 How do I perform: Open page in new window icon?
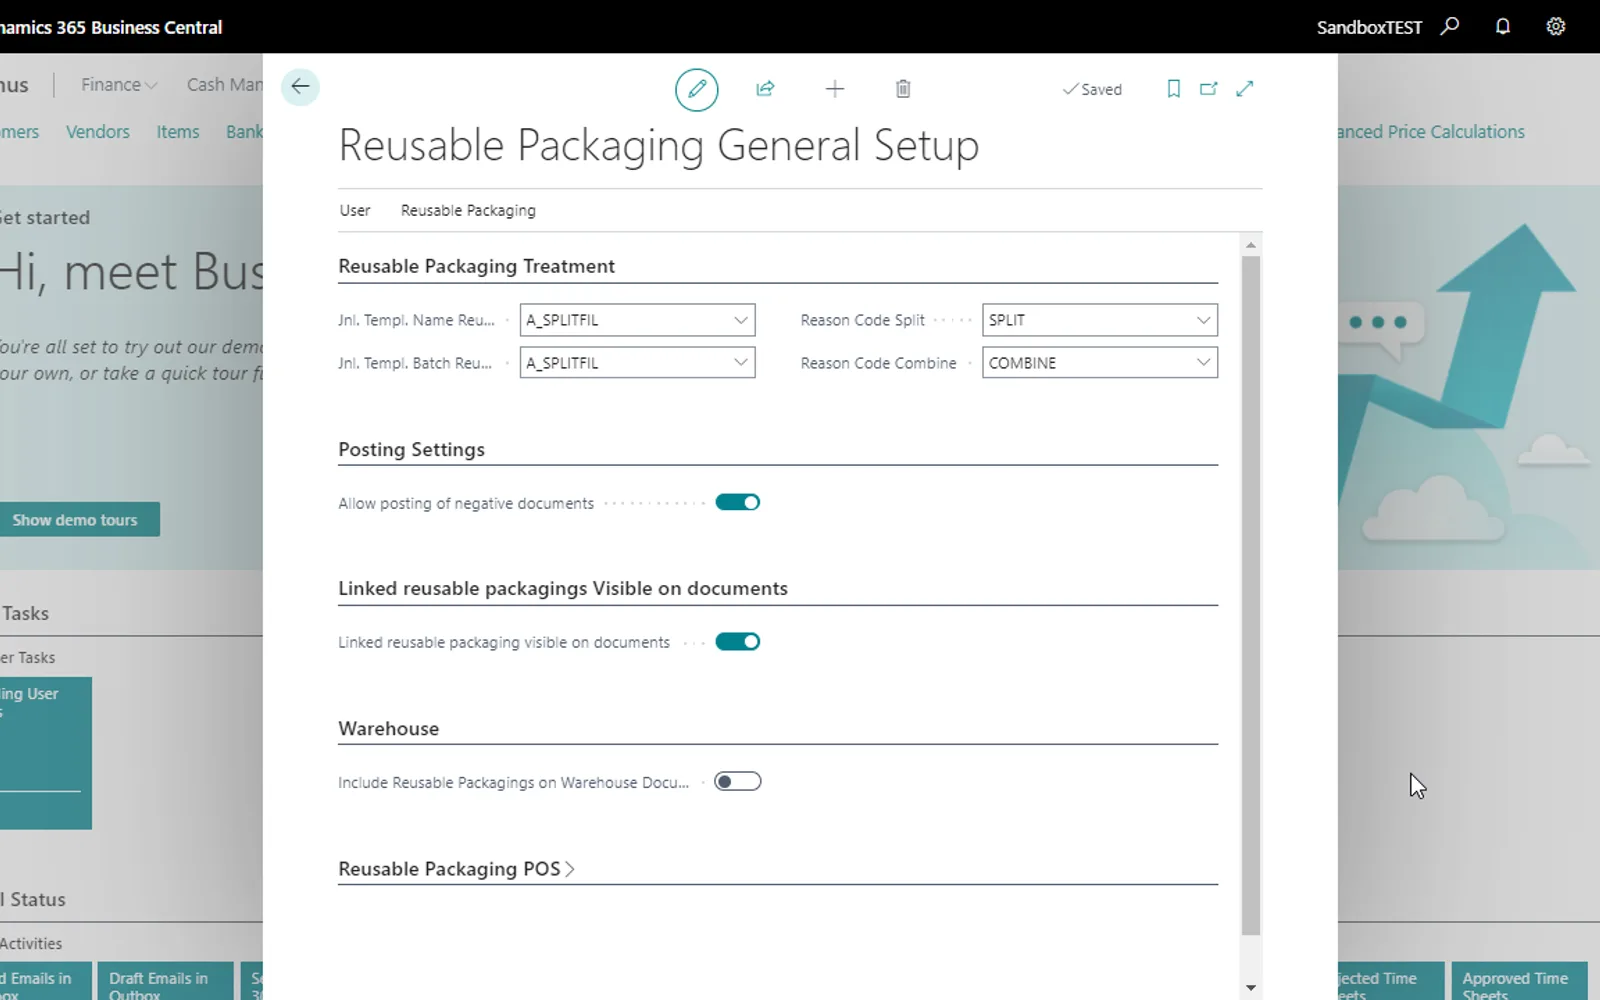coord(1209,89)
